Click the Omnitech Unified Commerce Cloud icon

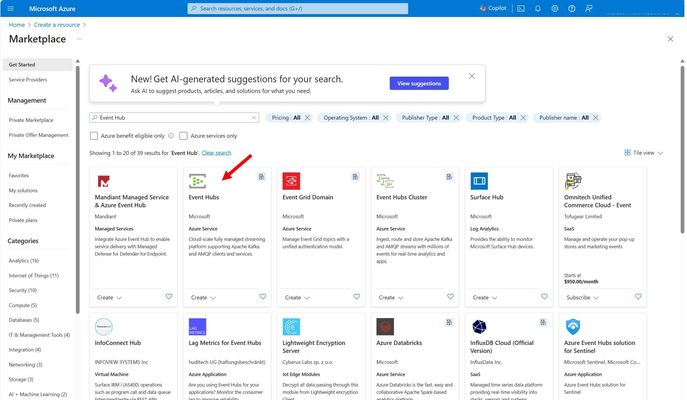pos(573,181)
